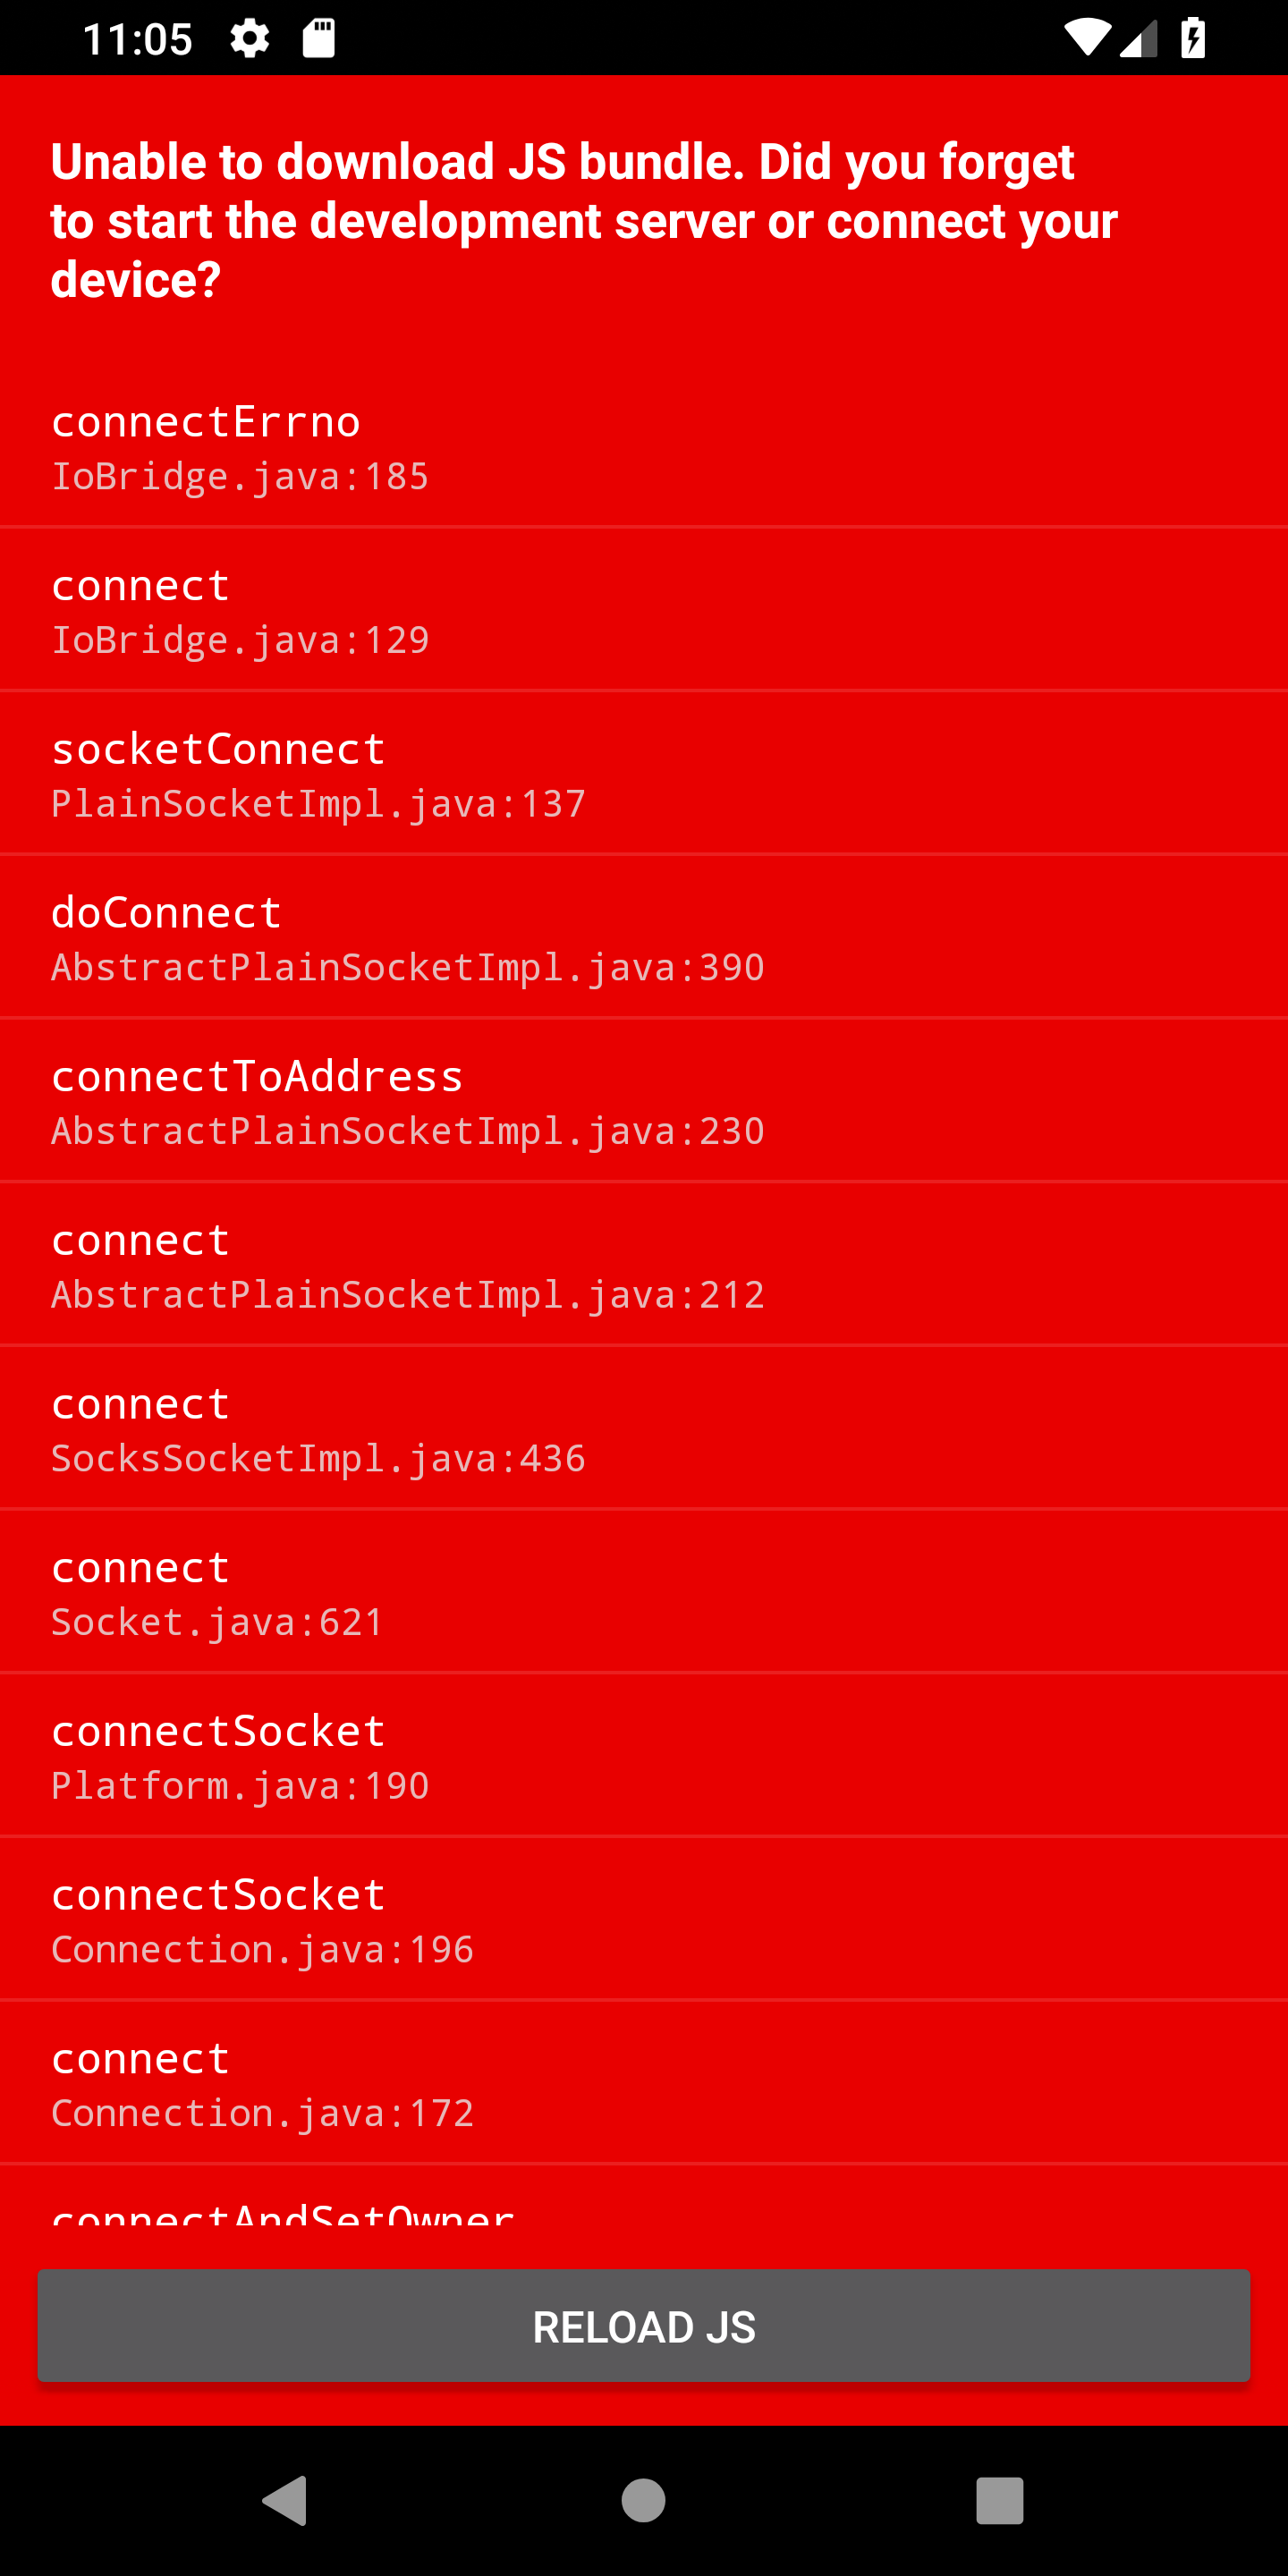Select the socketConnect stack frame
The width and height of the screenshot is (1288, 2576).
click(x=644, y=772)
